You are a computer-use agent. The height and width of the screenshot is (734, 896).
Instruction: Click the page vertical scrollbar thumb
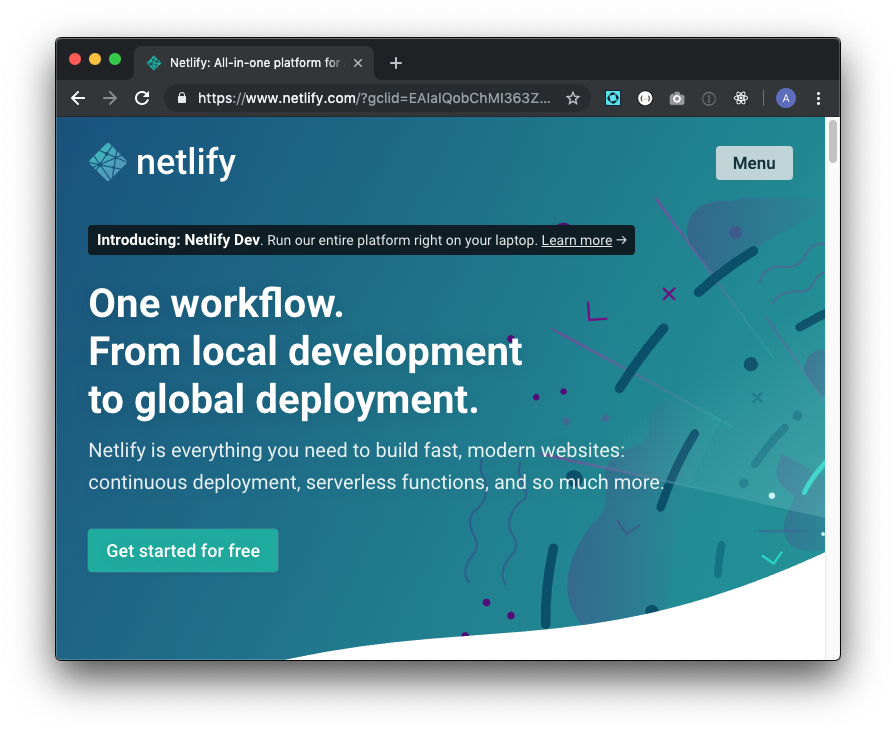833,141
